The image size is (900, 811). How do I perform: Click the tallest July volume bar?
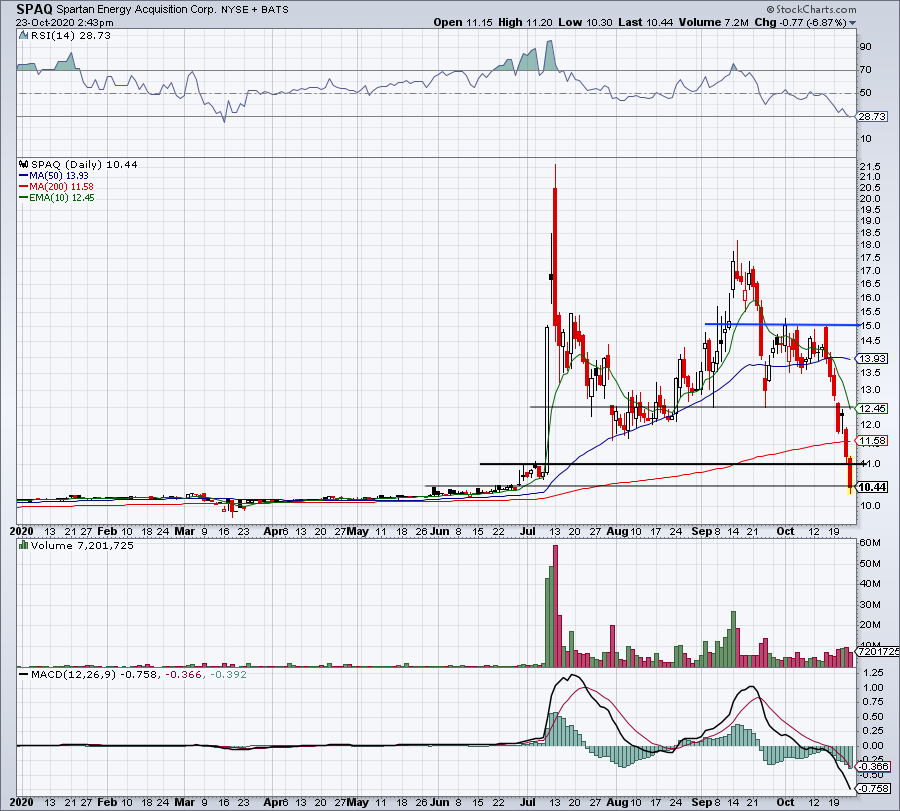555,606
